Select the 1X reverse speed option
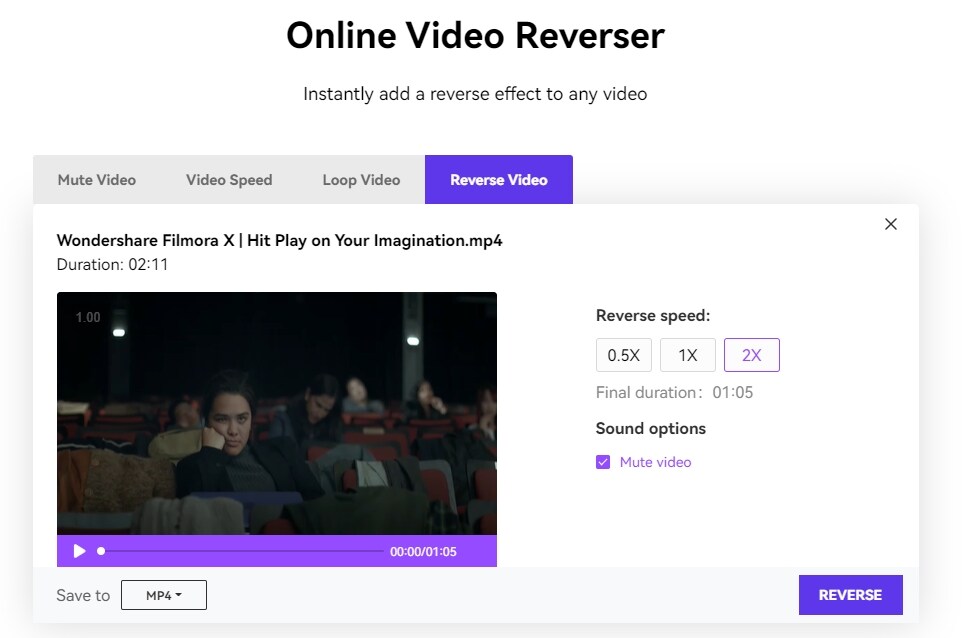The width and height of the screenshot is (962, 638). pos(687,354)
